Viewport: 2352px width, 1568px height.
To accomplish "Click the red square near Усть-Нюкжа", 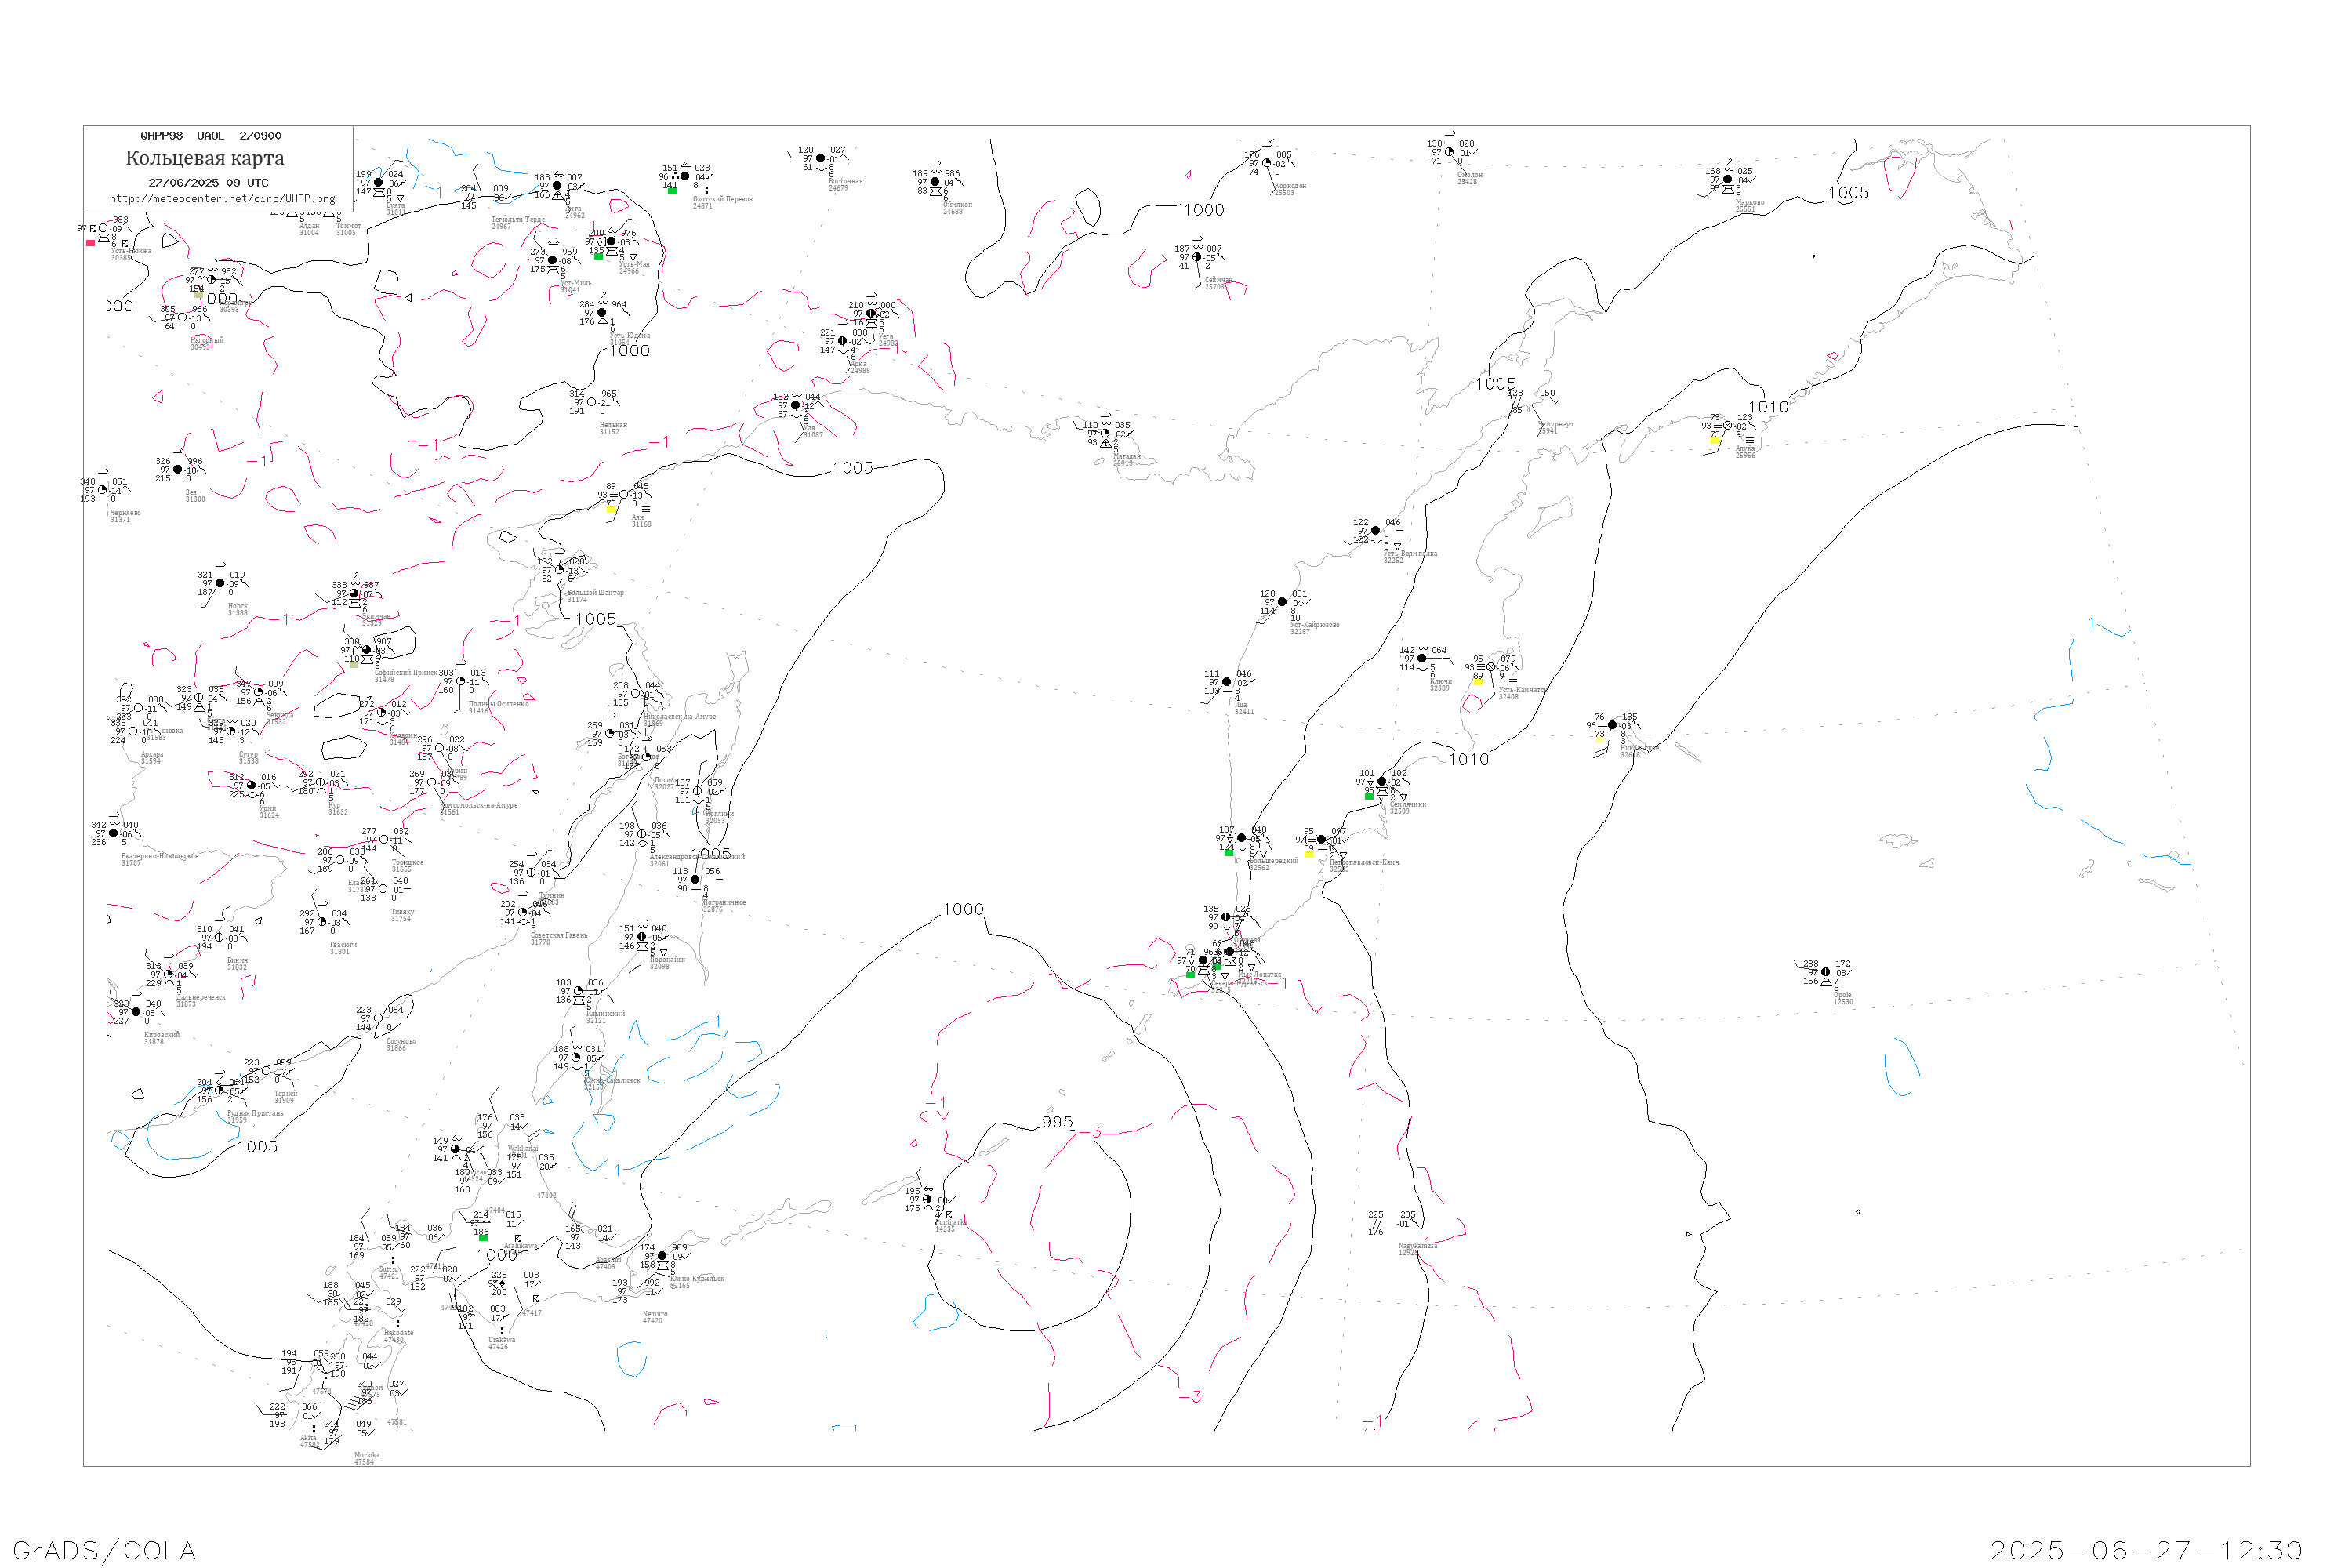I will pos(91,243).
